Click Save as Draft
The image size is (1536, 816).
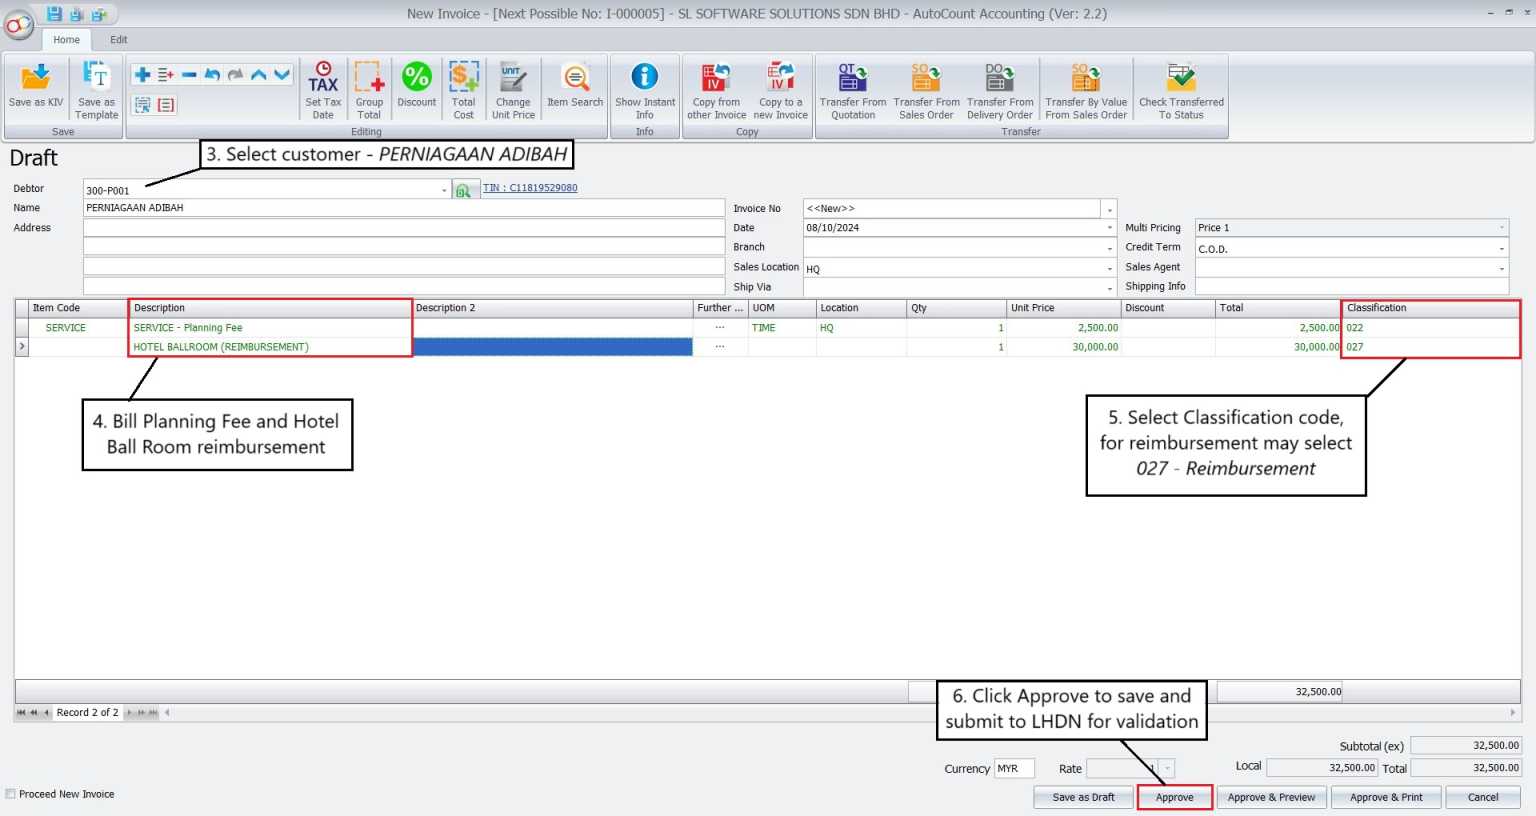[1083, 797]
